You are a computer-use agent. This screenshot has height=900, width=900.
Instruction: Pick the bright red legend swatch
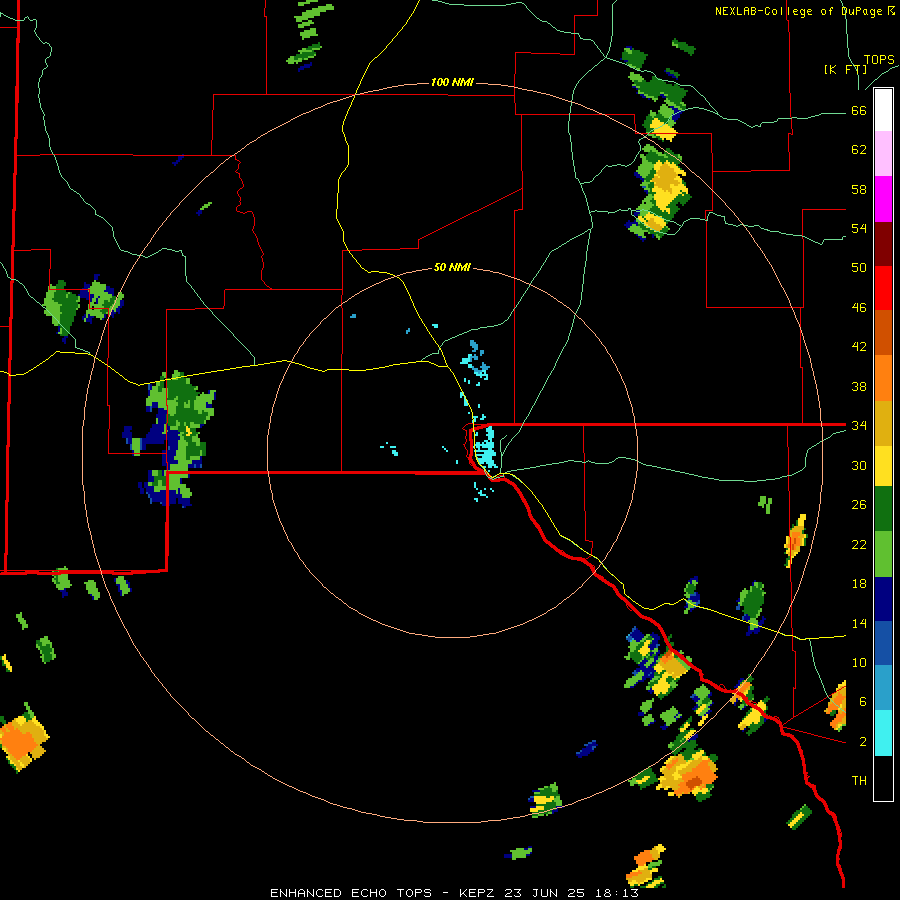point(883,288)
